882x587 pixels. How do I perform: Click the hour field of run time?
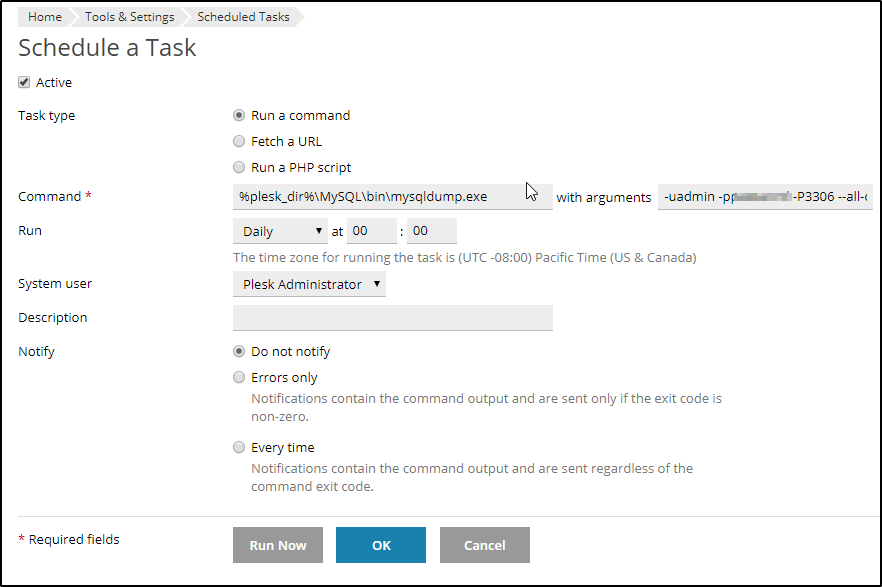click(x=371, y=231)
